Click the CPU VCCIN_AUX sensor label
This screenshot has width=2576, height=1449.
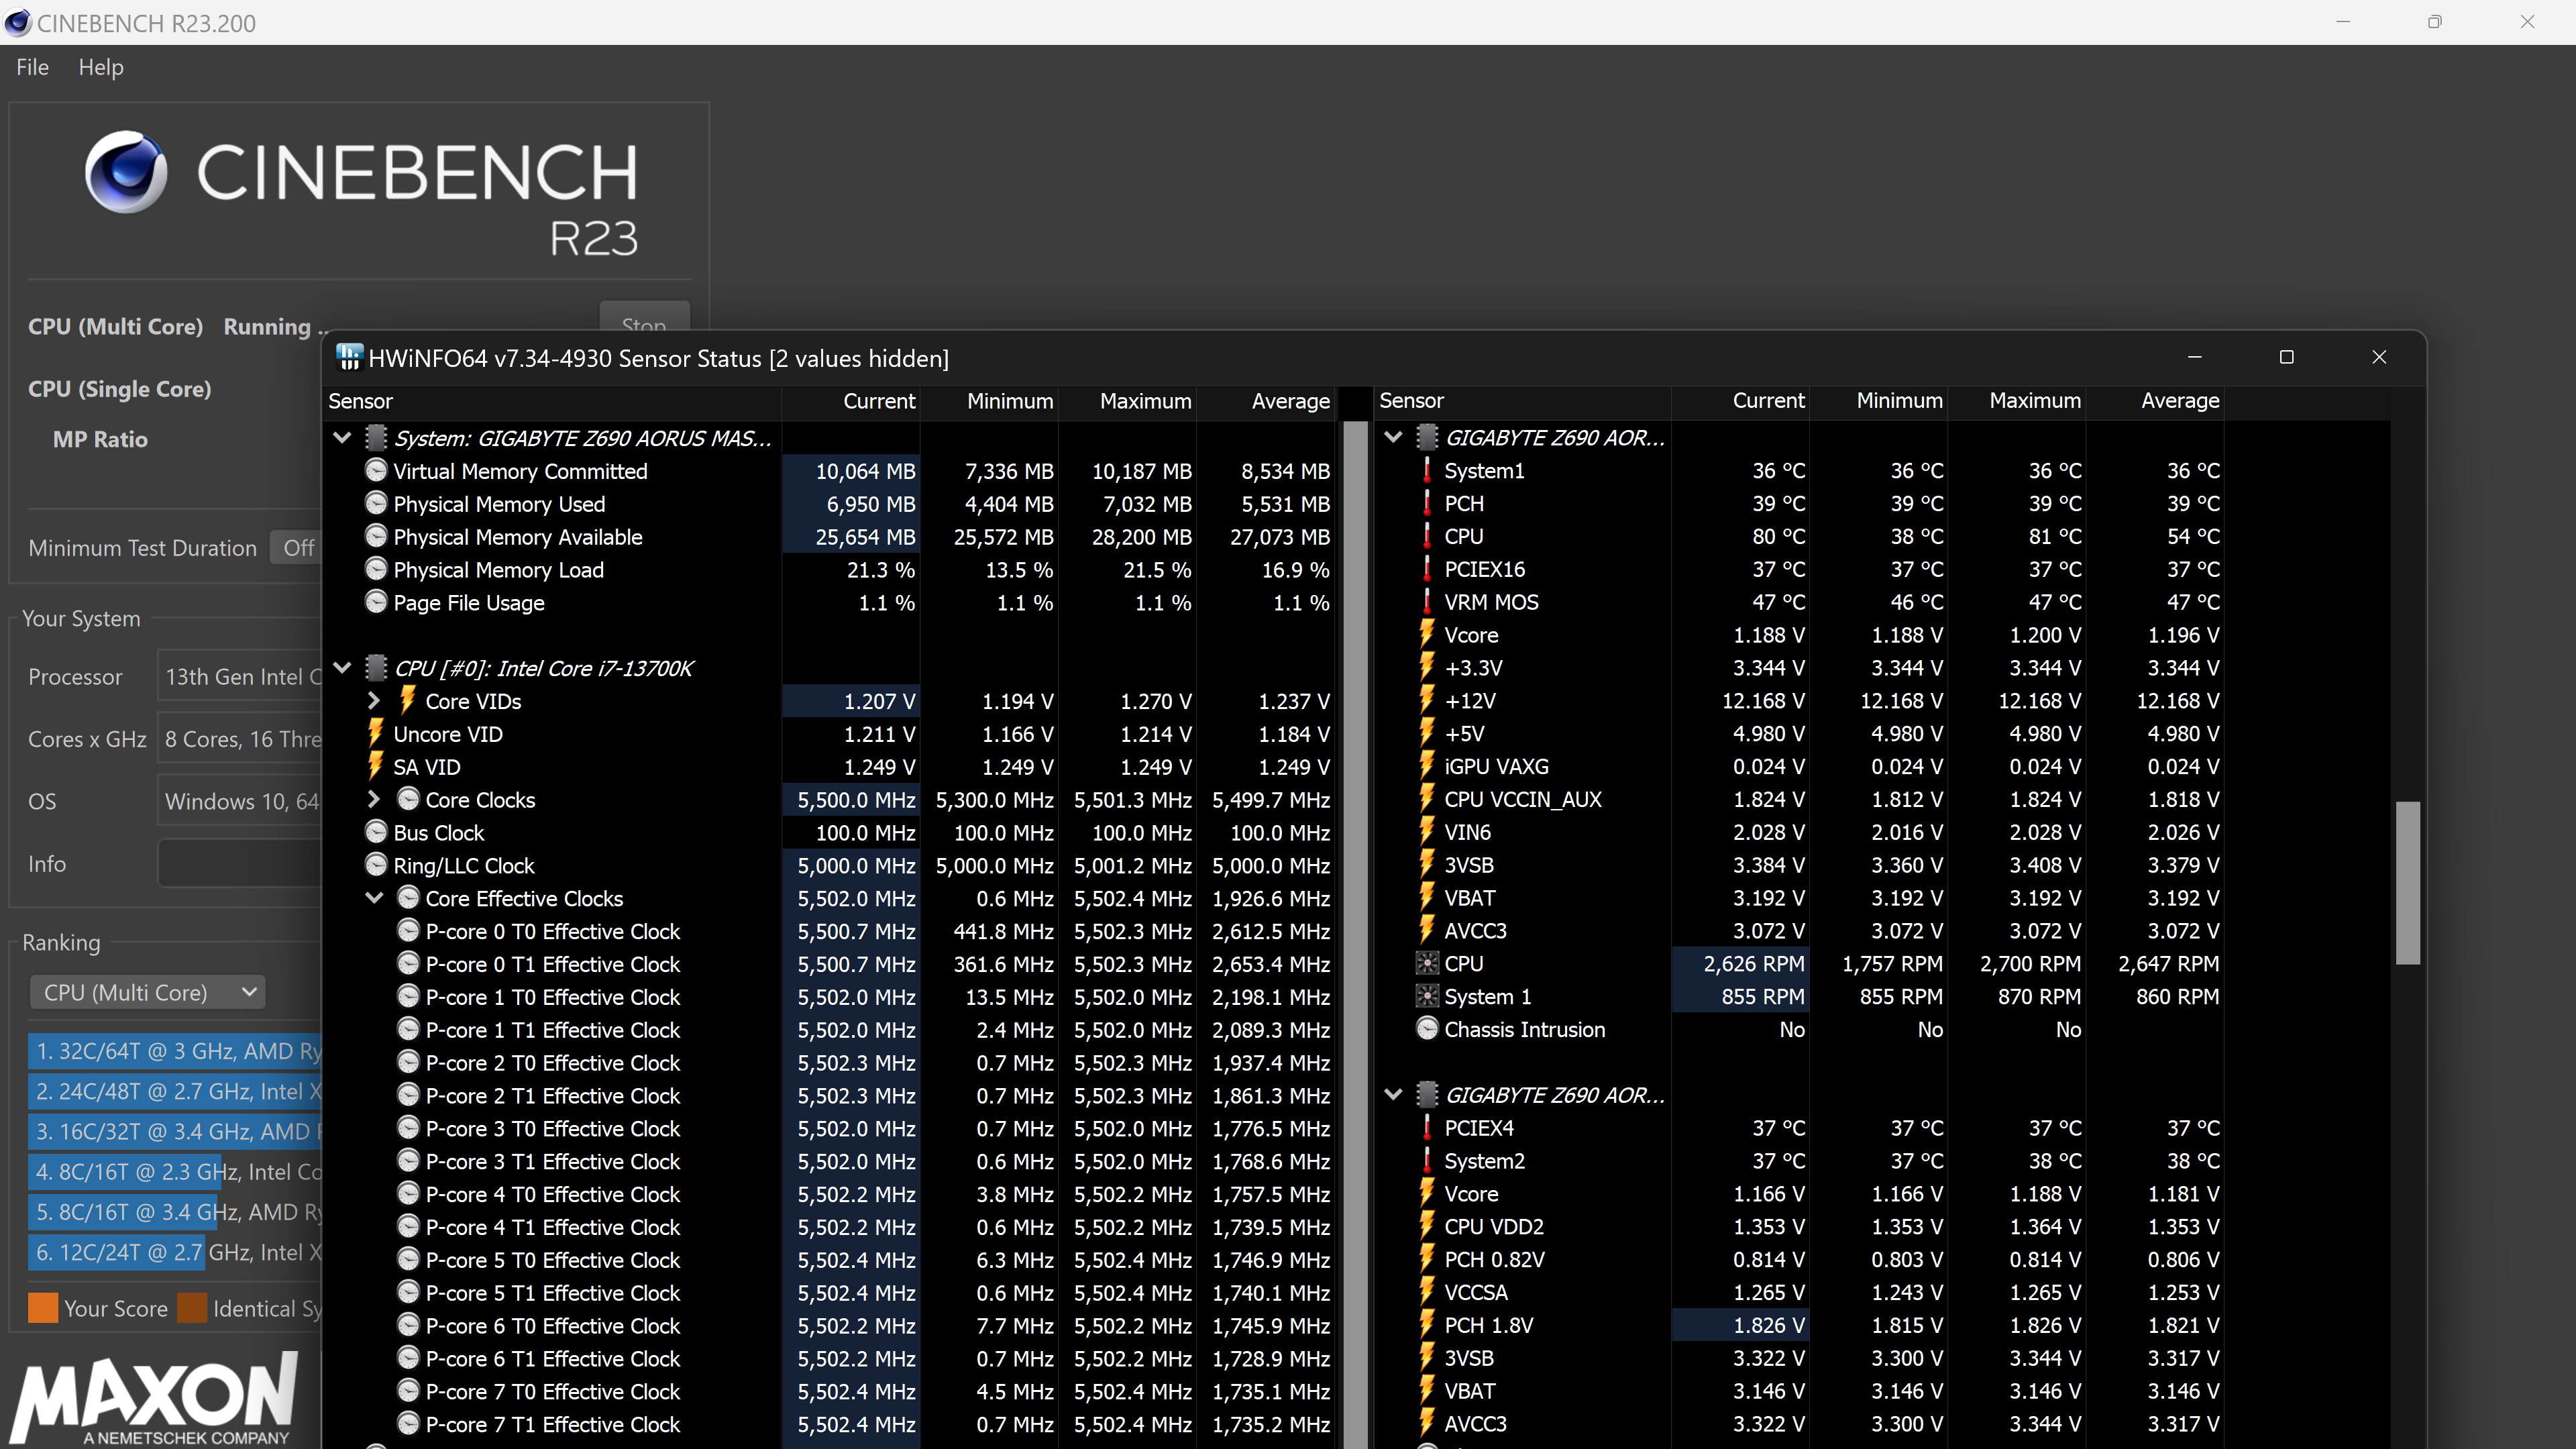click(x=1523, y=799)
